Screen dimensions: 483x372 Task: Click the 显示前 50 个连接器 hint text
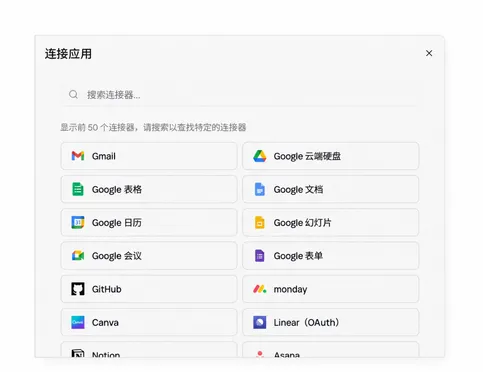coord(153,127)
